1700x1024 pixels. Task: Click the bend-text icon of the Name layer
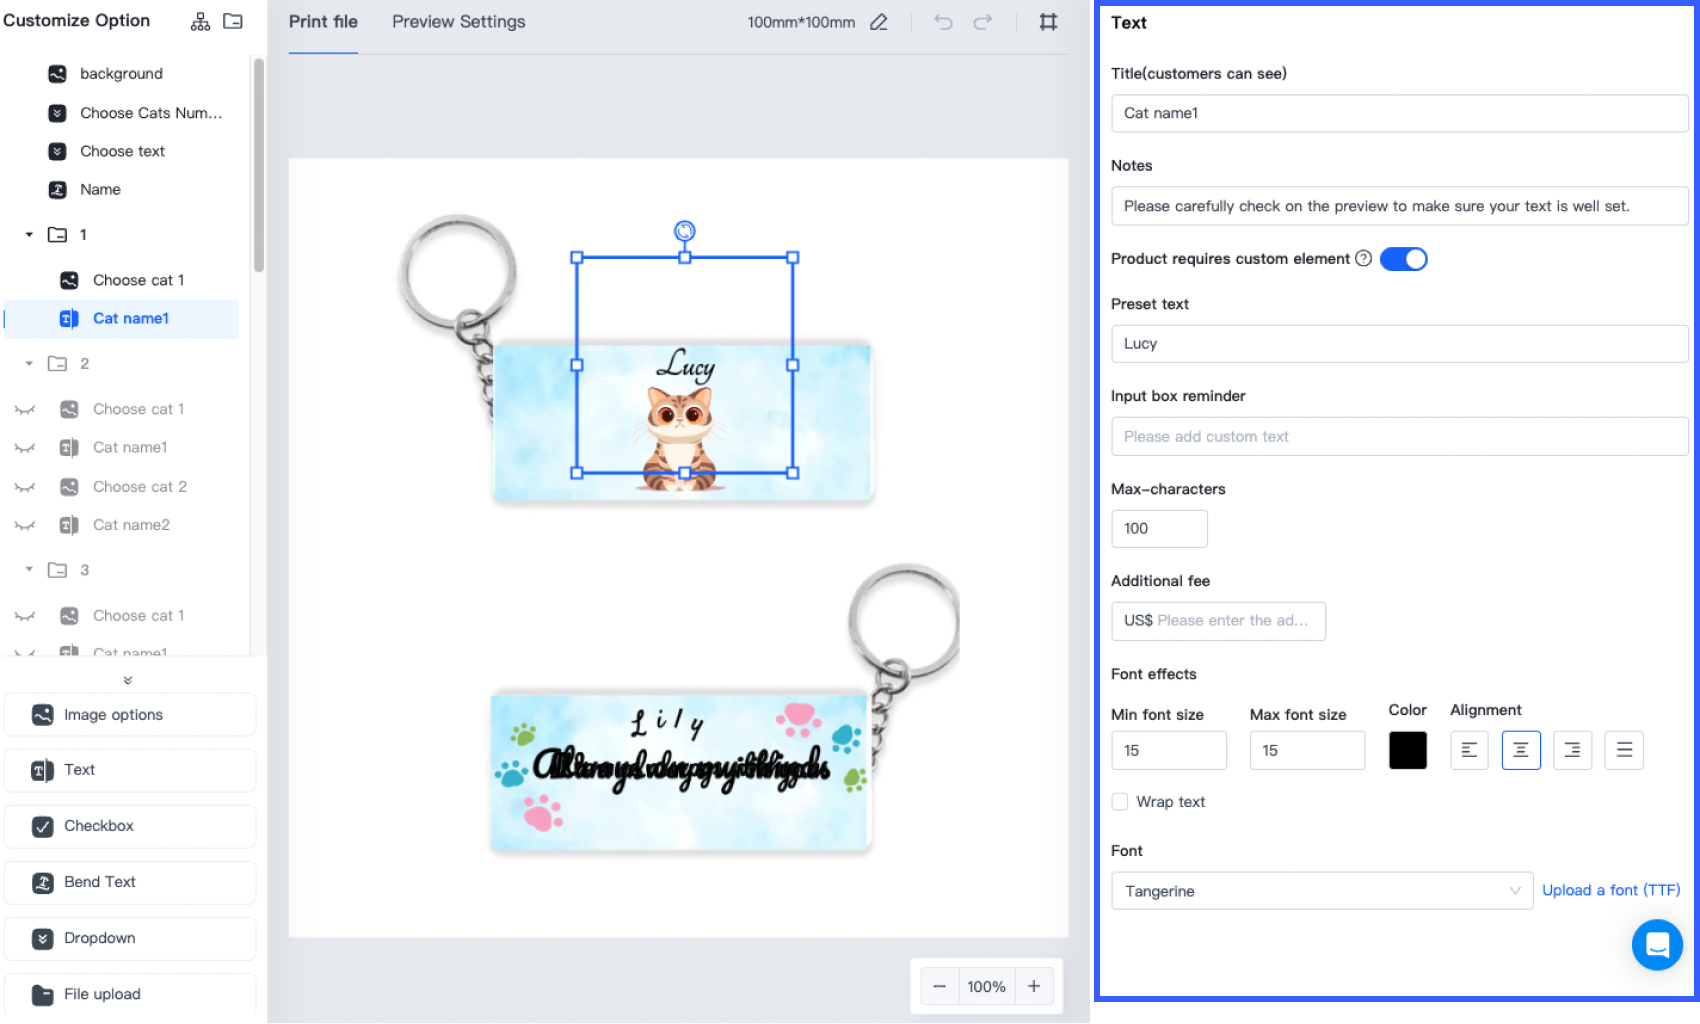[58, 190]
